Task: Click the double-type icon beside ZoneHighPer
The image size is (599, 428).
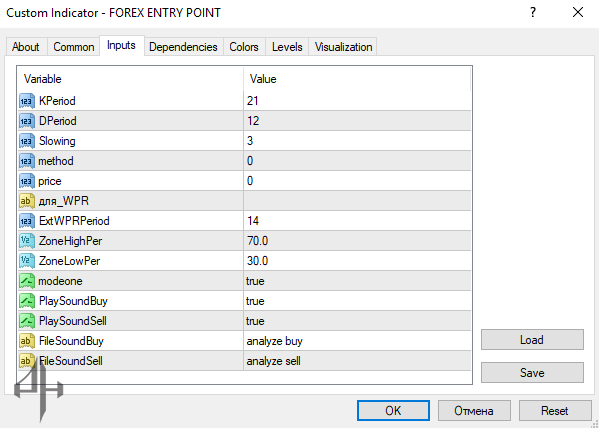Action: click(x=27, y=241)
